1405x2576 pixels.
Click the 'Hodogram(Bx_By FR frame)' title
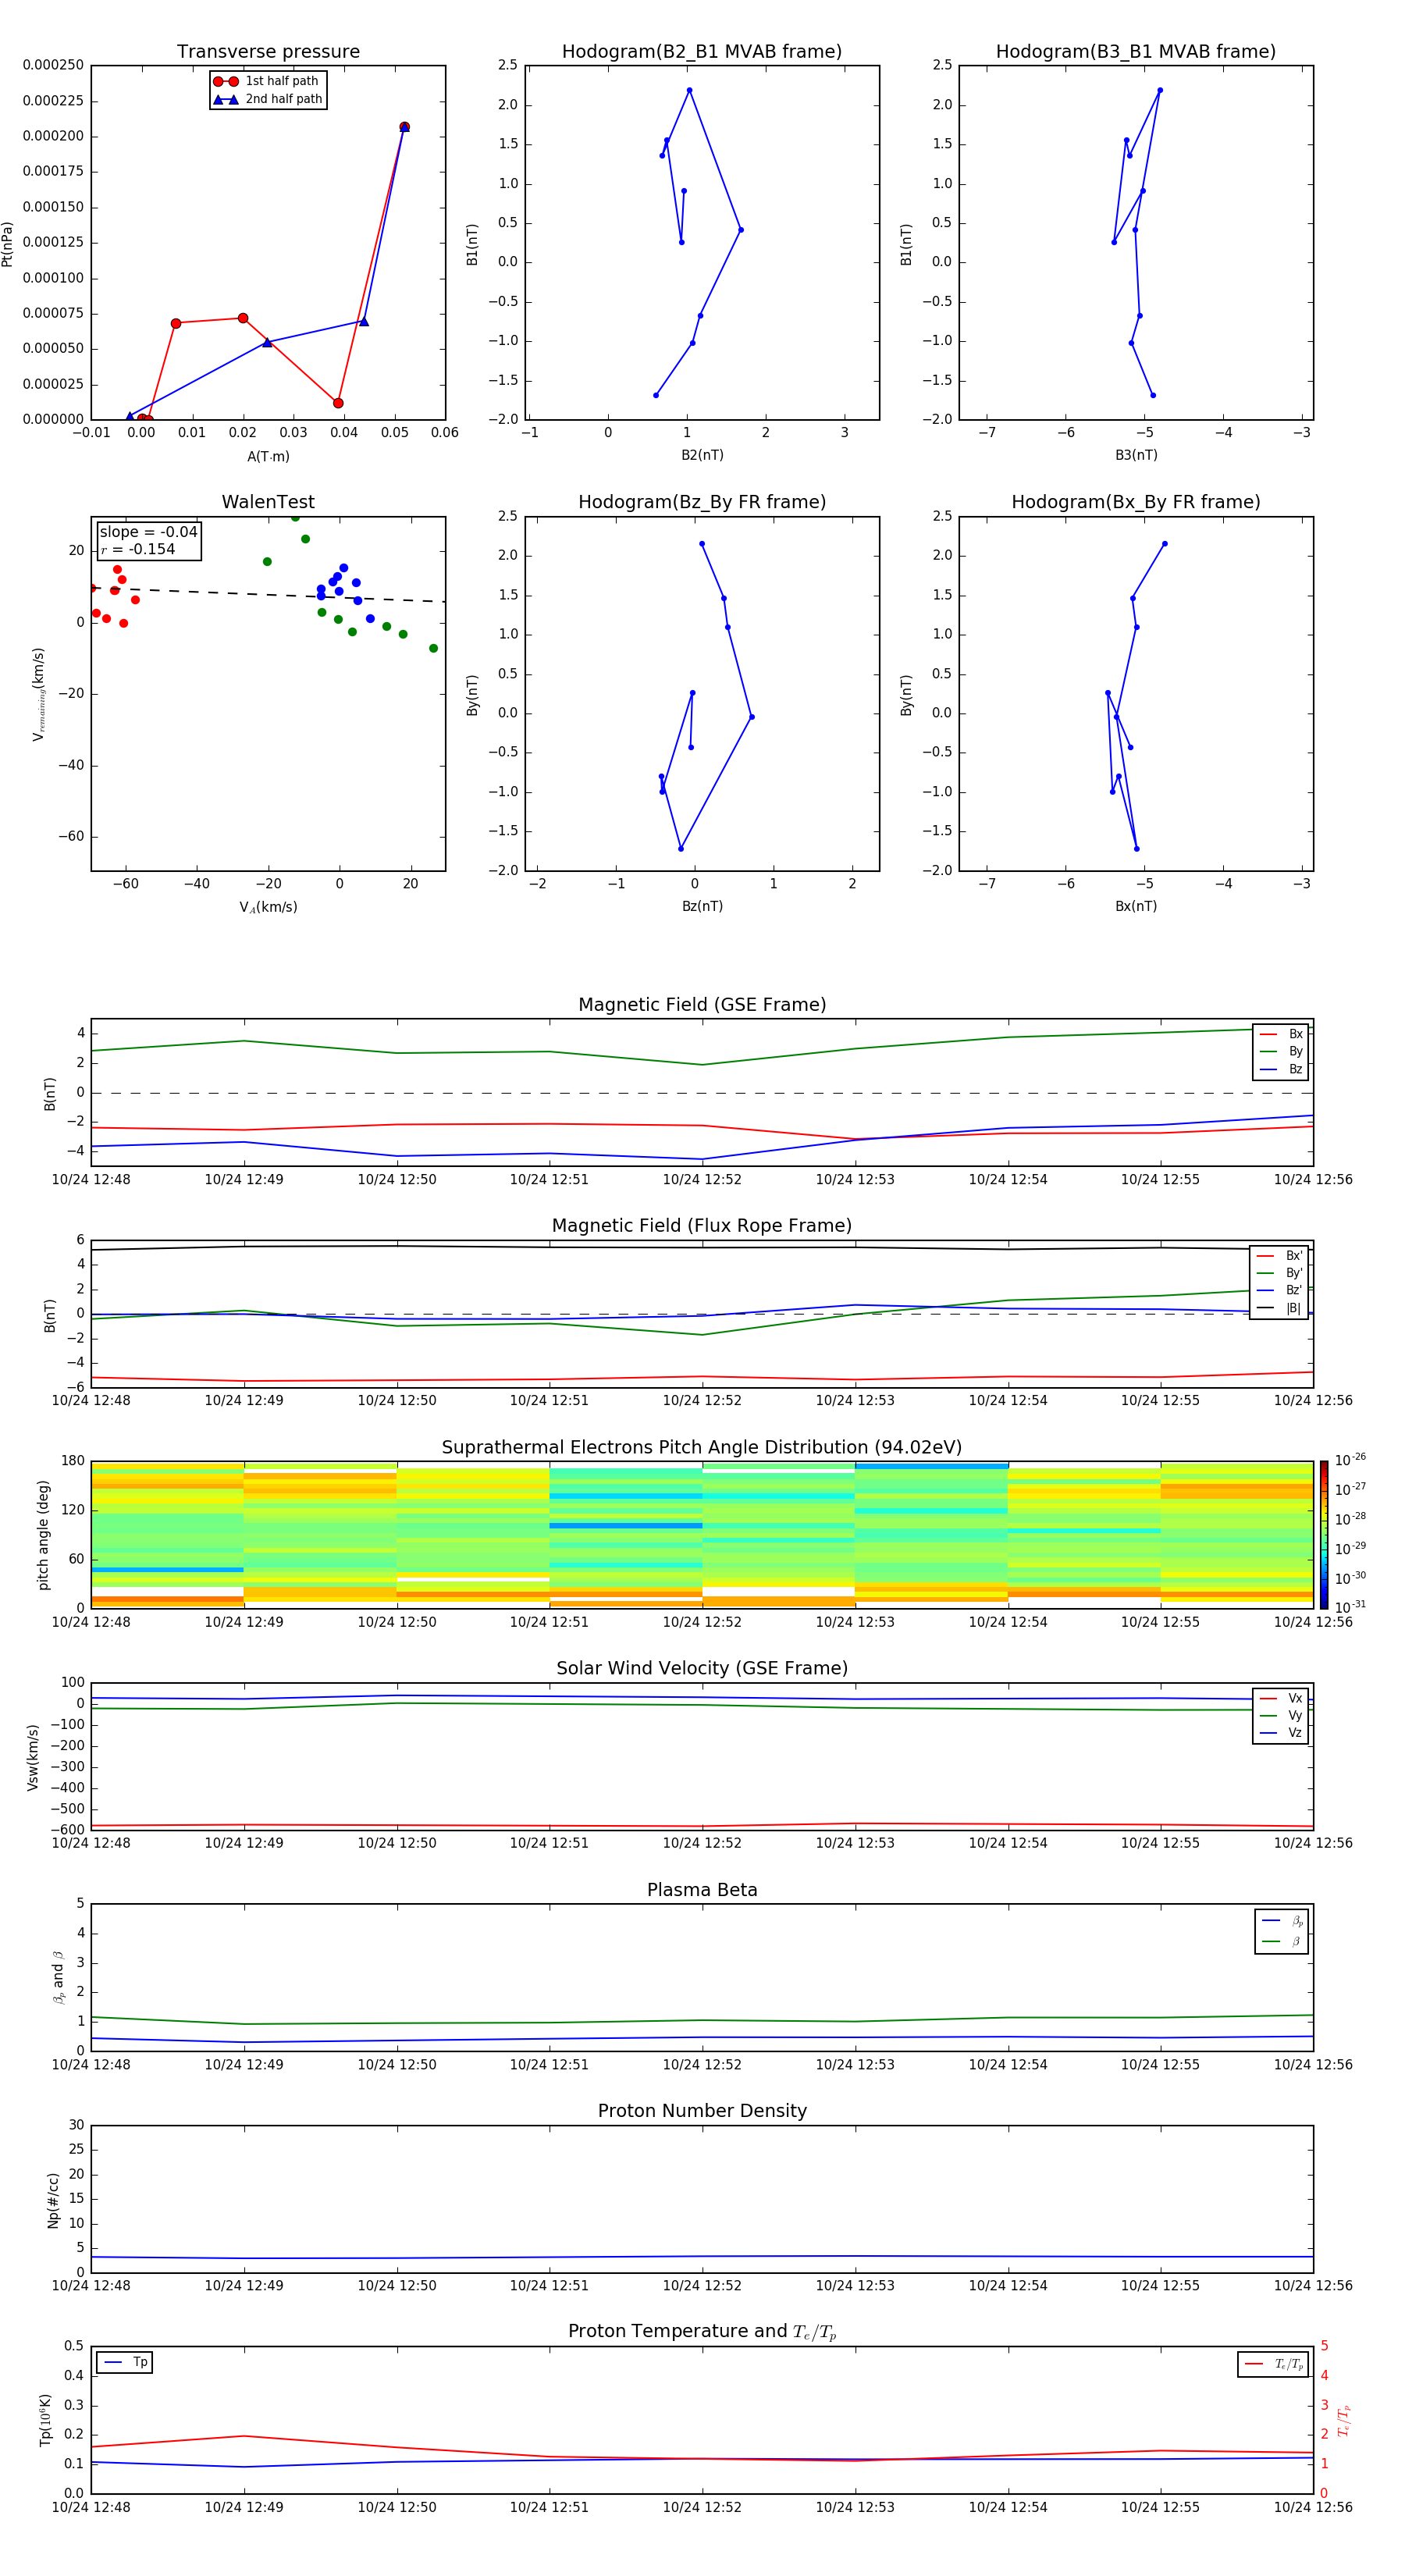[x=1136, y=502]
